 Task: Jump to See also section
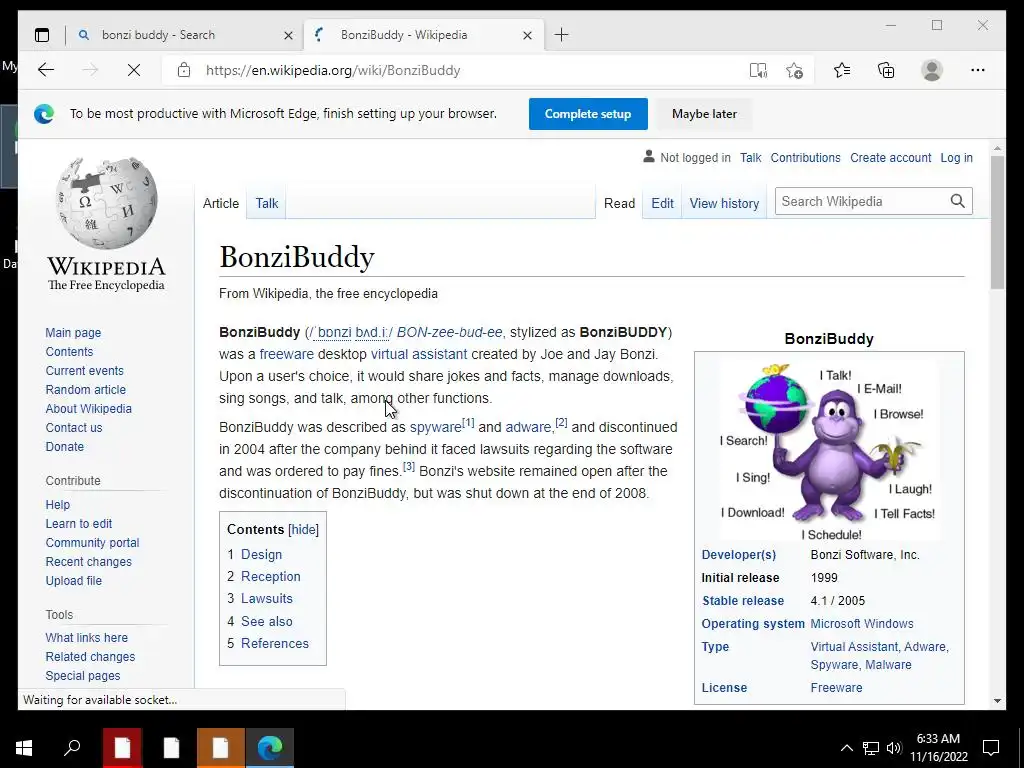click(266, 621)
